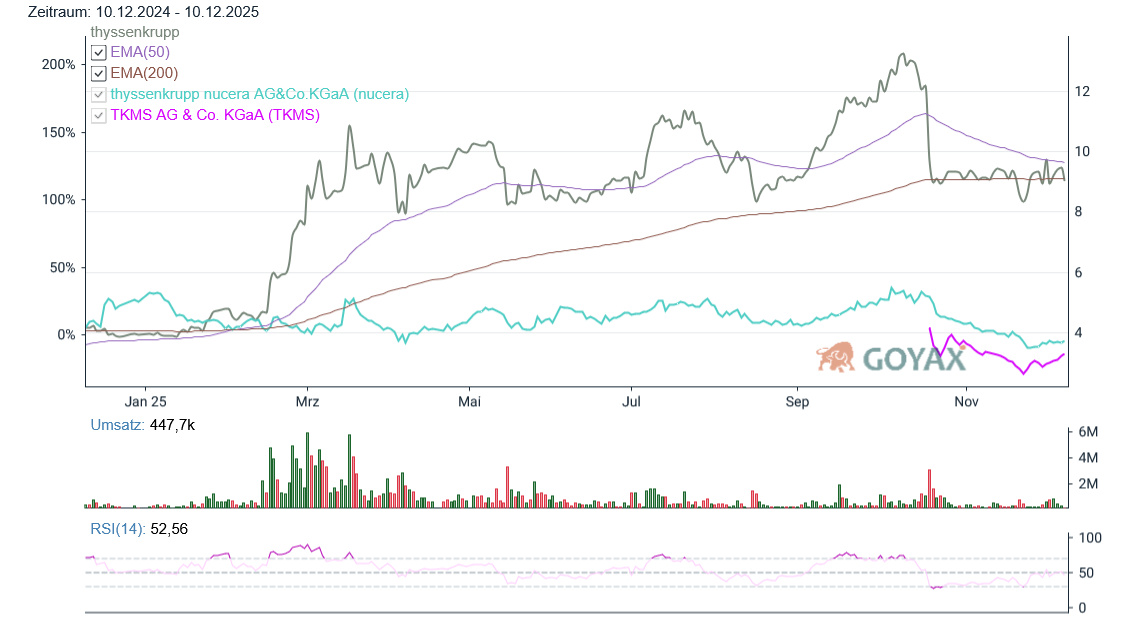
Task: Click the RSI value 52,56
Action: tap(169, 528)
